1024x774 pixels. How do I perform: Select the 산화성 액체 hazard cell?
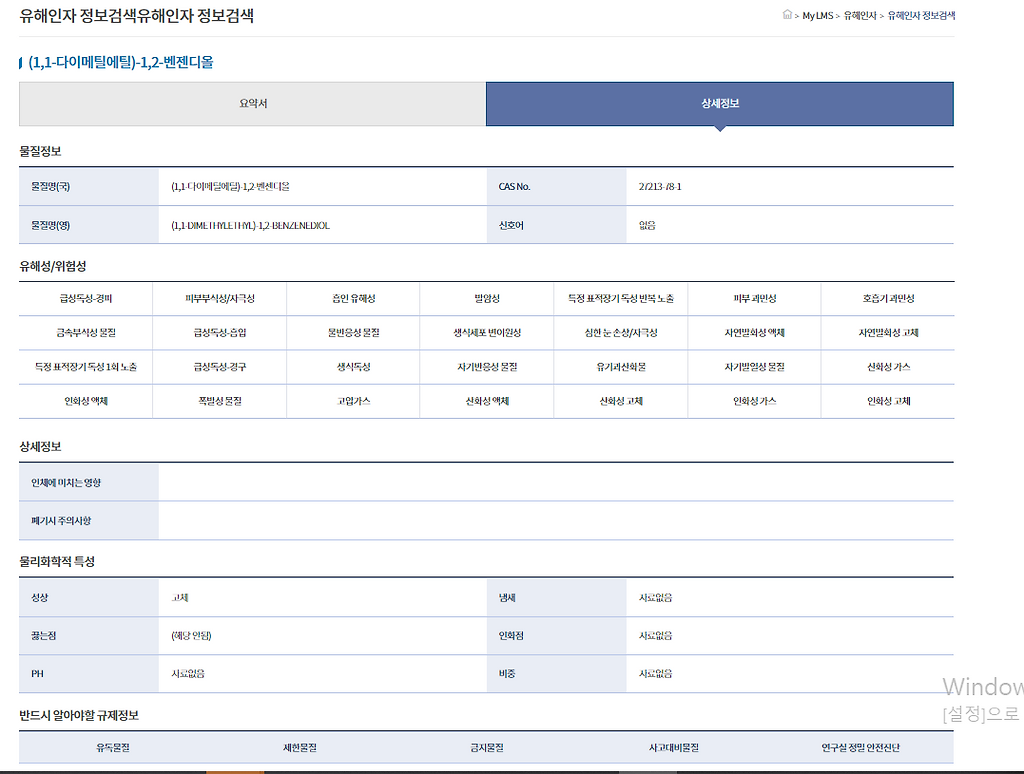(x=487, y=401)
